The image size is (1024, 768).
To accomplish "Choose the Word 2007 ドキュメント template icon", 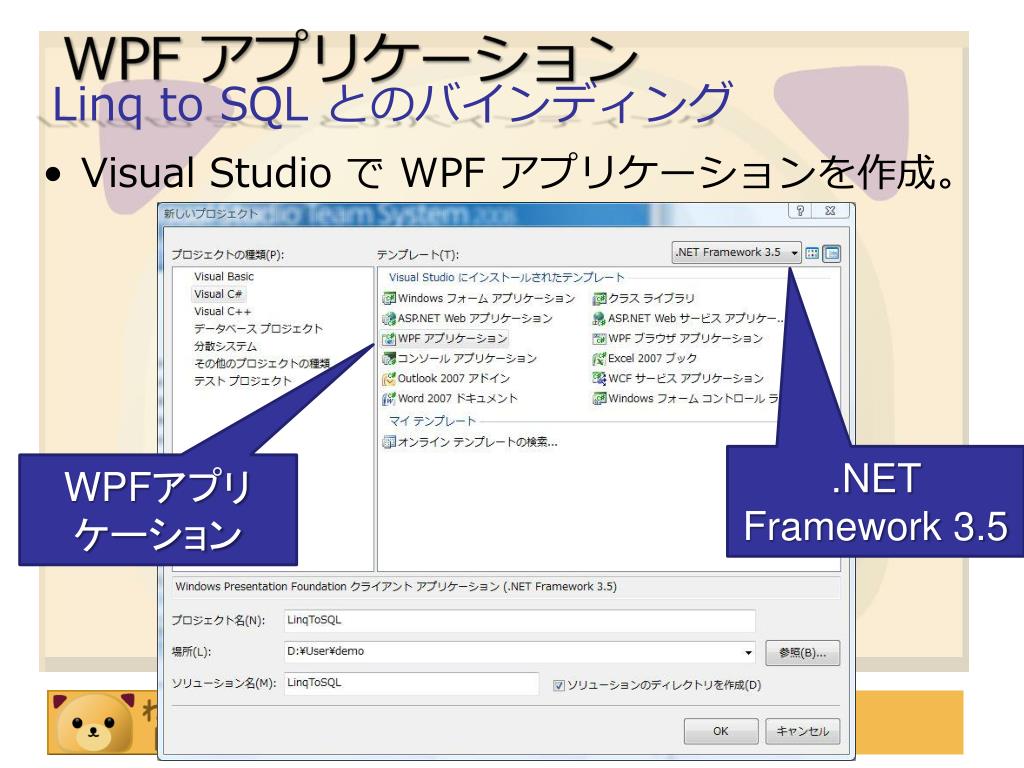I will coord(389,398).
